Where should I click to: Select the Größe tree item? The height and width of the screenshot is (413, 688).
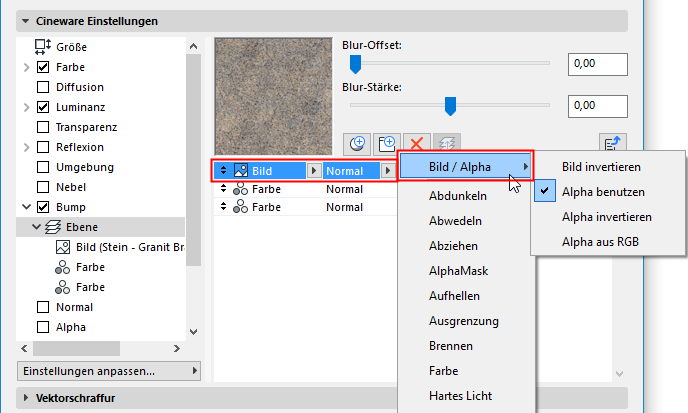[71, 47]
